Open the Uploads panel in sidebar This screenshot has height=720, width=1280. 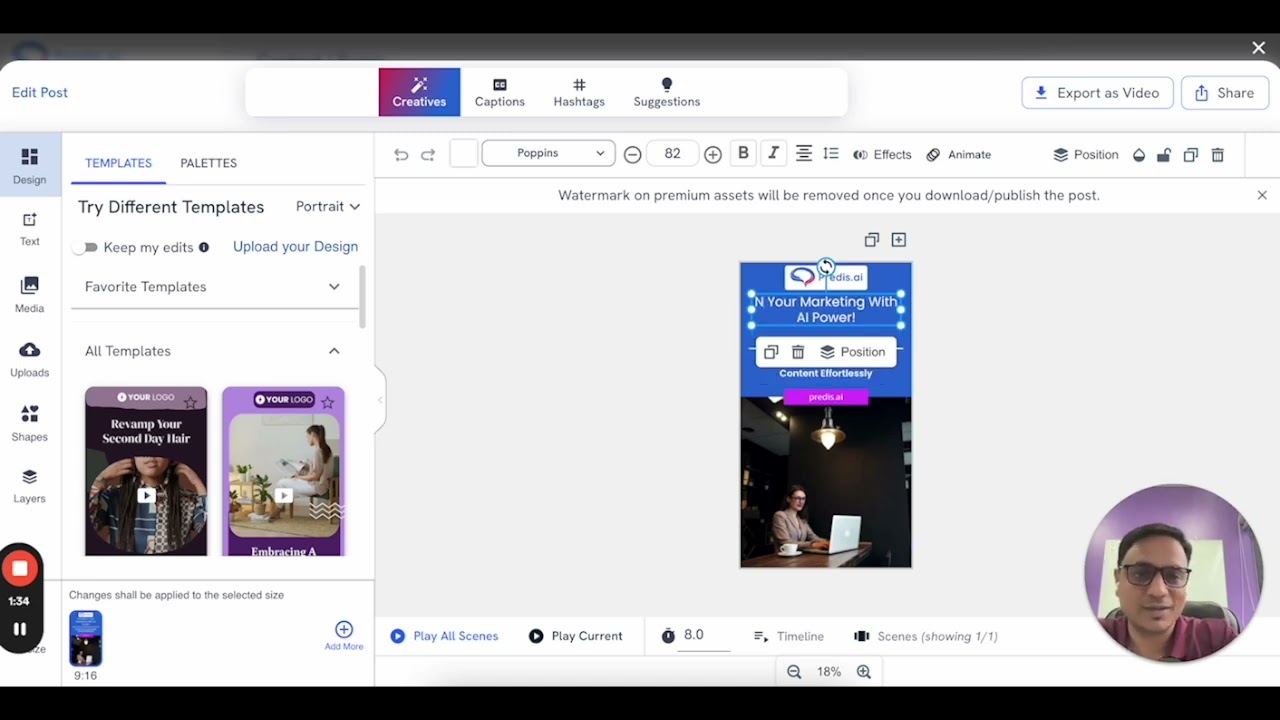tap(29, 359)
